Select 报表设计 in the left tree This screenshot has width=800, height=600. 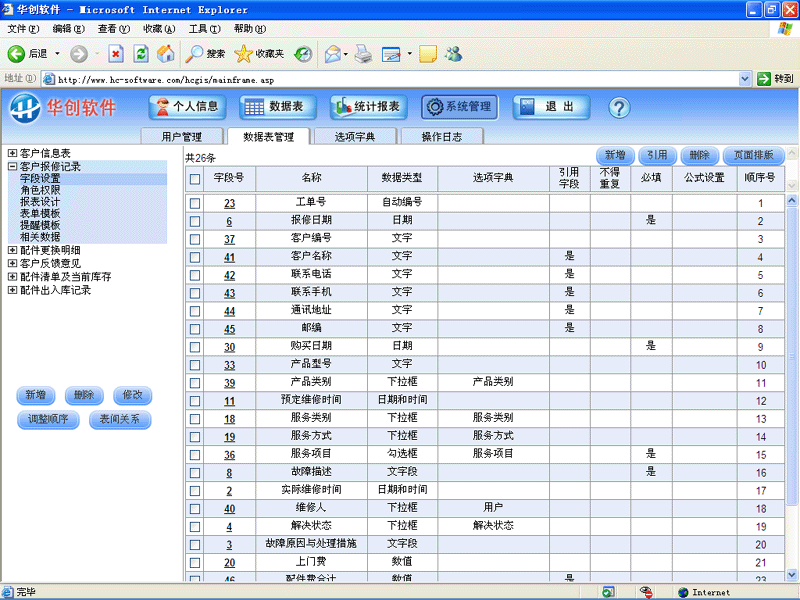pos(40,202)
